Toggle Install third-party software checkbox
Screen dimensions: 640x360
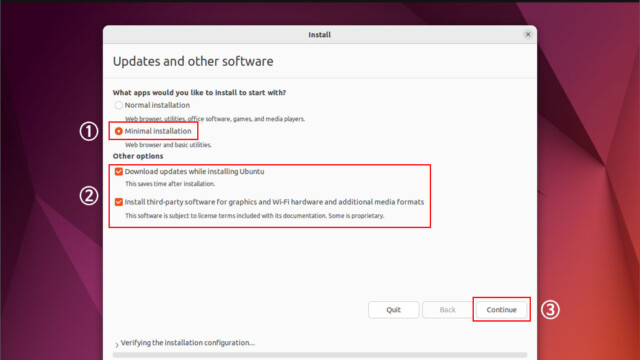118,202
